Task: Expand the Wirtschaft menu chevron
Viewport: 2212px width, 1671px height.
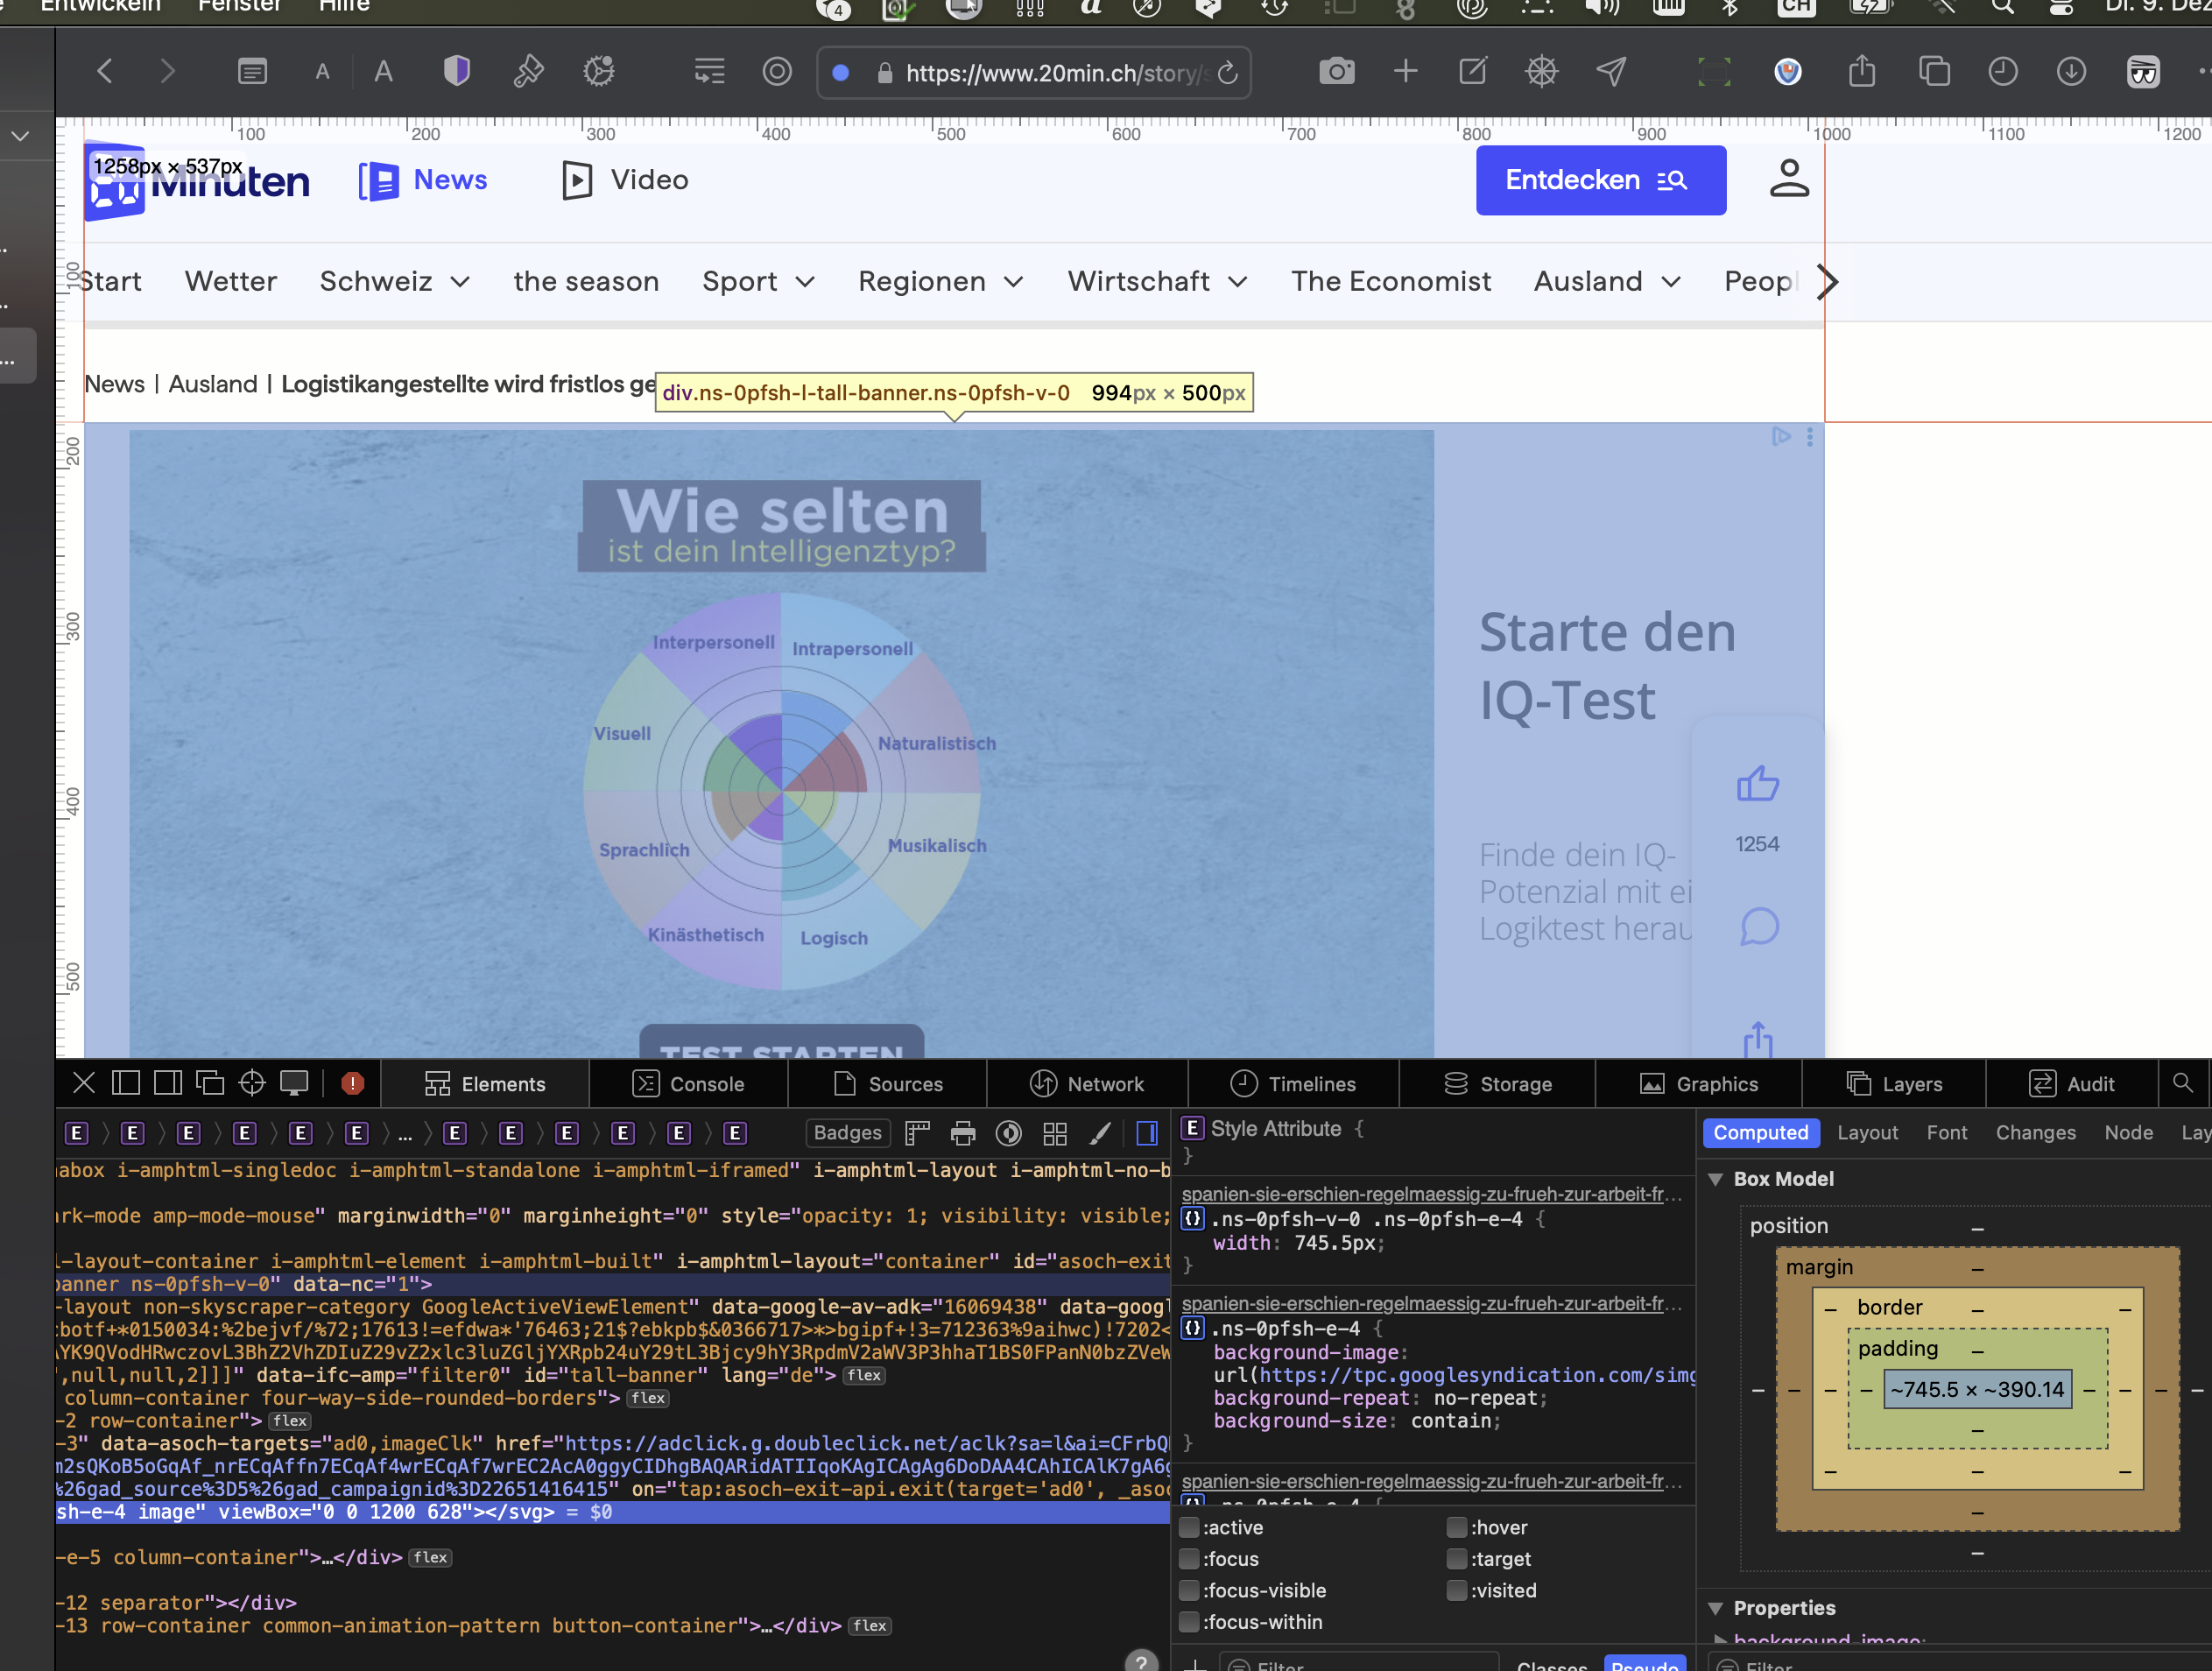Action: (x=1238, y=282)
